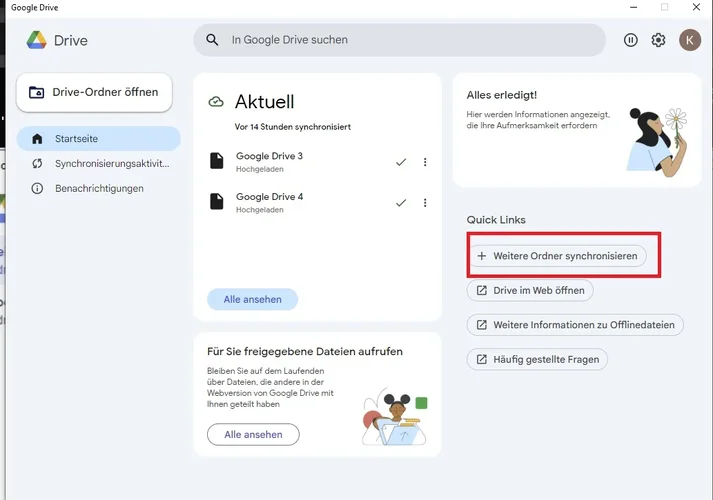Click the search magnifier icon
Screen dimensions: 713x500
[212, 40]
